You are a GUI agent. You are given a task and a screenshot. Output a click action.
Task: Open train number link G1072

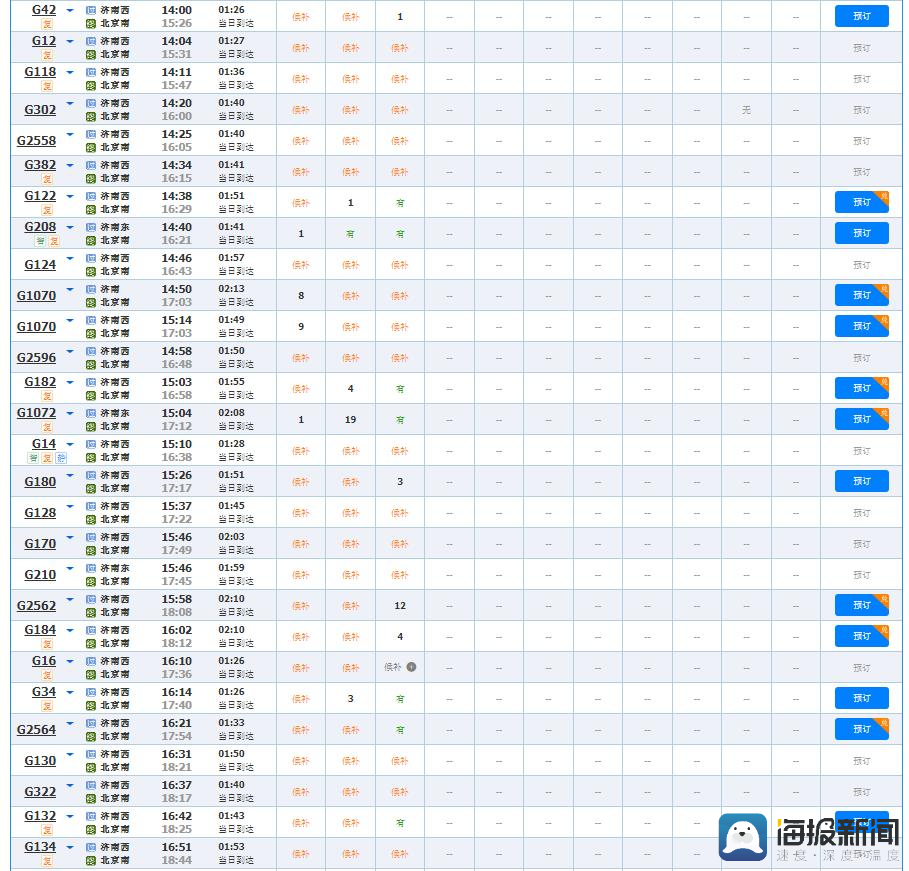pos(37,413)
